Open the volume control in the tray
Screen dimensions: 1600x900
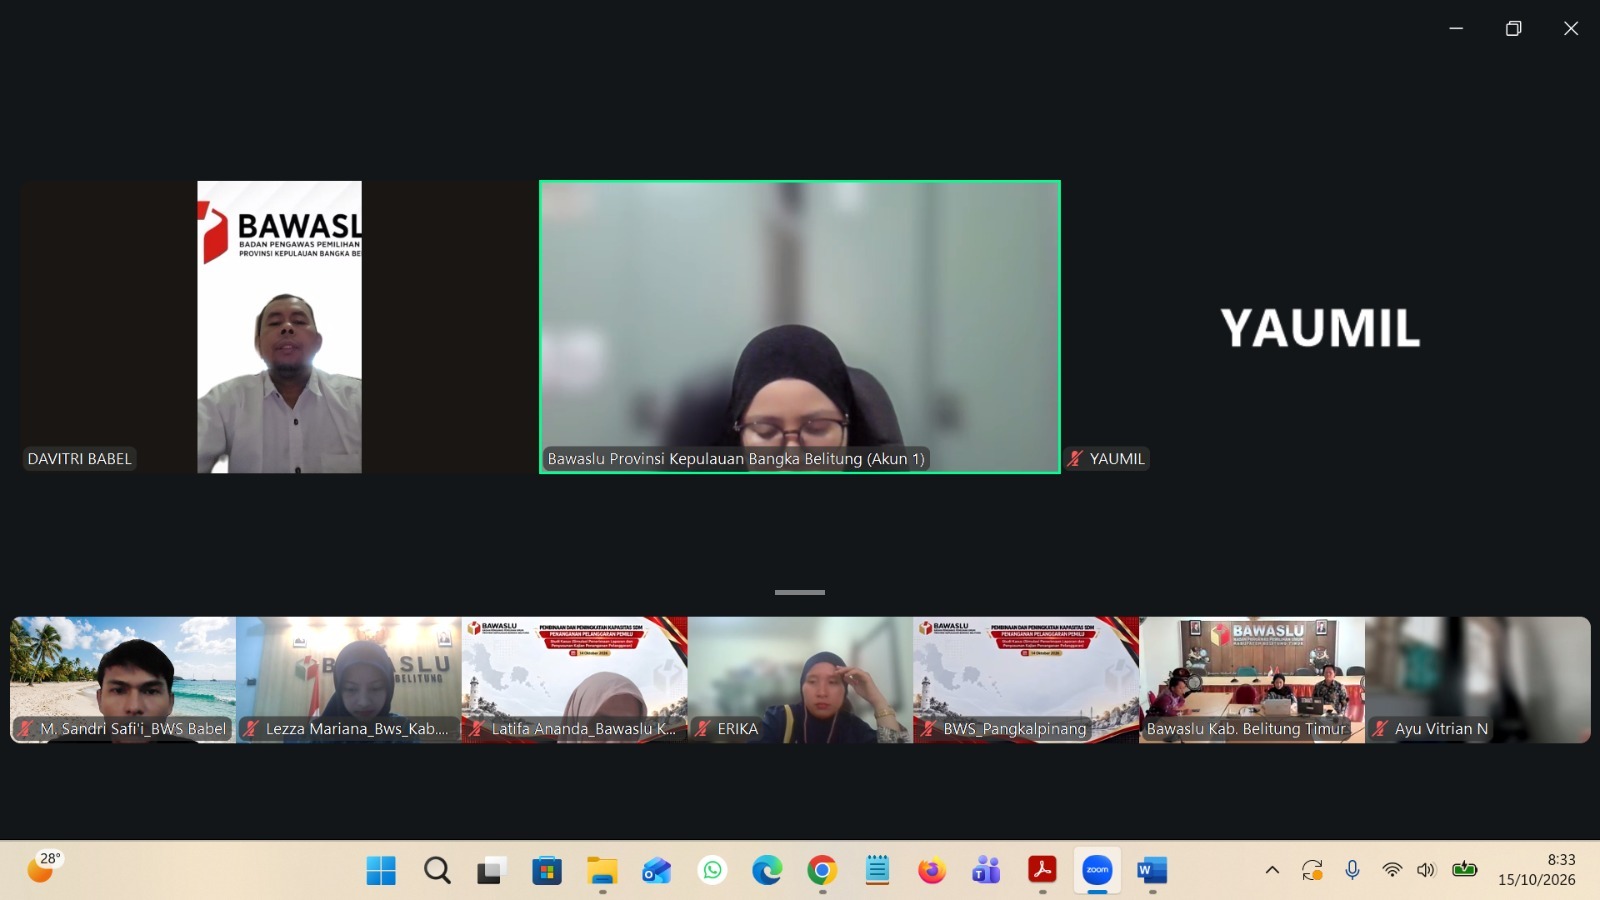point(1426,870)
